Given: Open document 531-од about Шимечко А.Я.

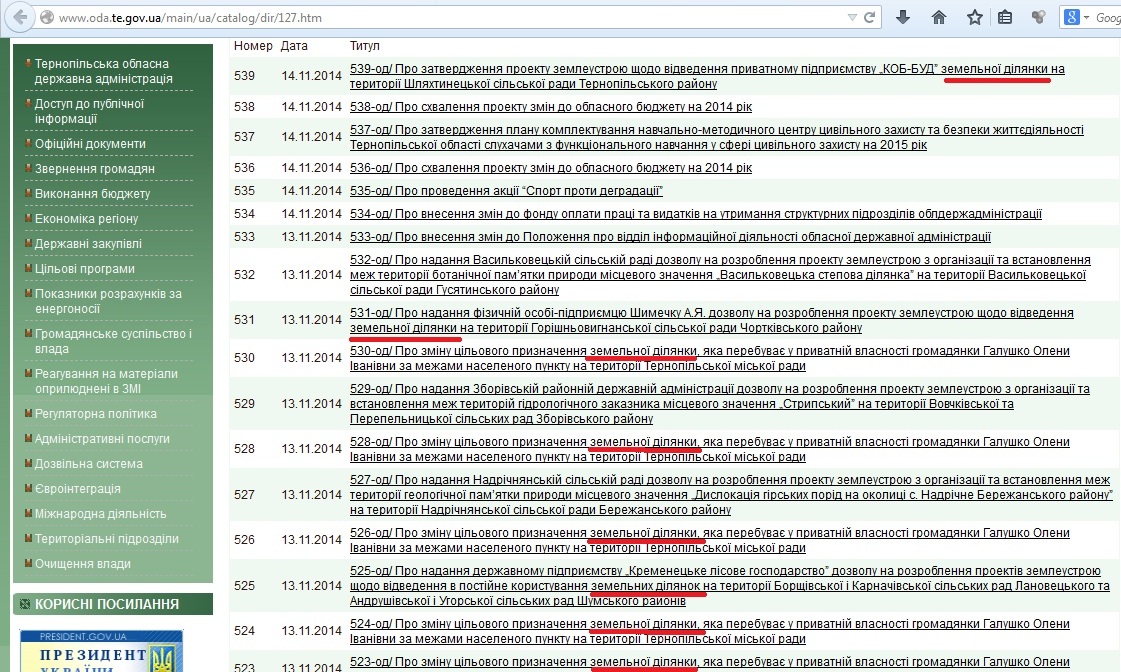Looking at the screenshot, I should click(711, 320).
